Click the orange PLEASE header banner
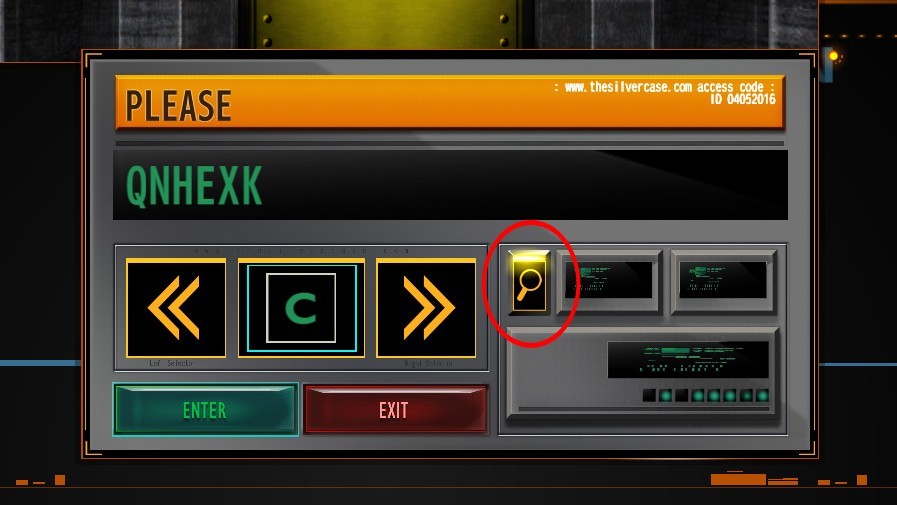The image size is (897, 505). click(450, 102)
